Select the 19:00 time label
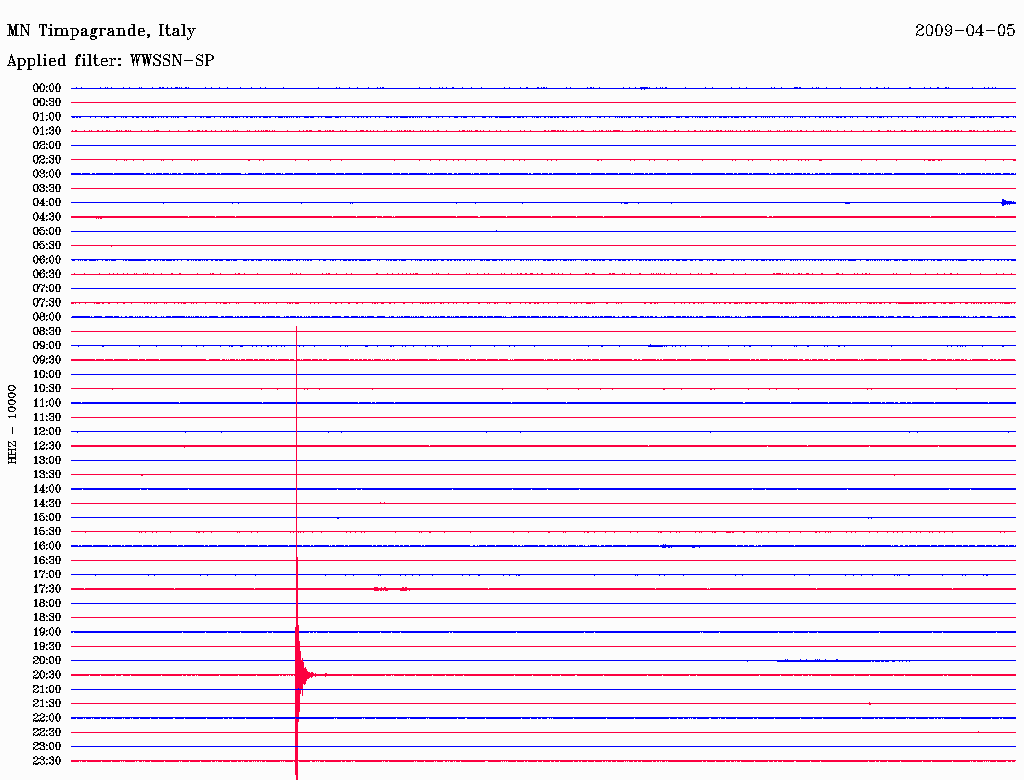The image size is (1024, 780). pos(47,632)
